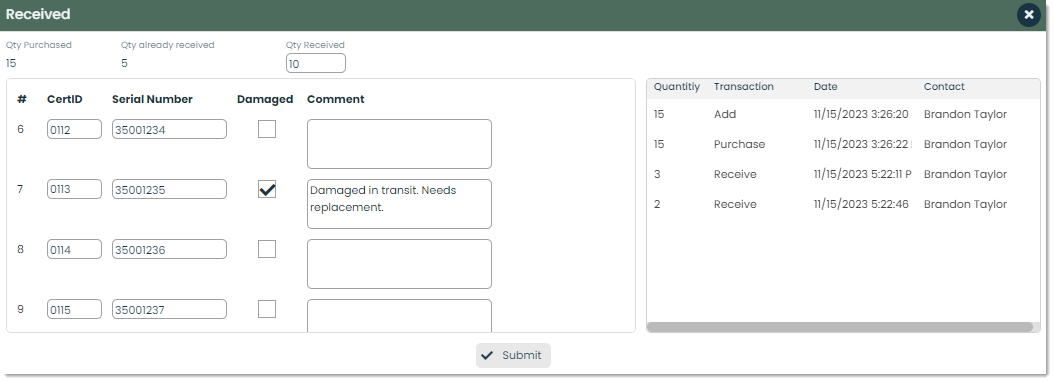Select the Transaction column header
The image size is (1054, 382).
743,87
